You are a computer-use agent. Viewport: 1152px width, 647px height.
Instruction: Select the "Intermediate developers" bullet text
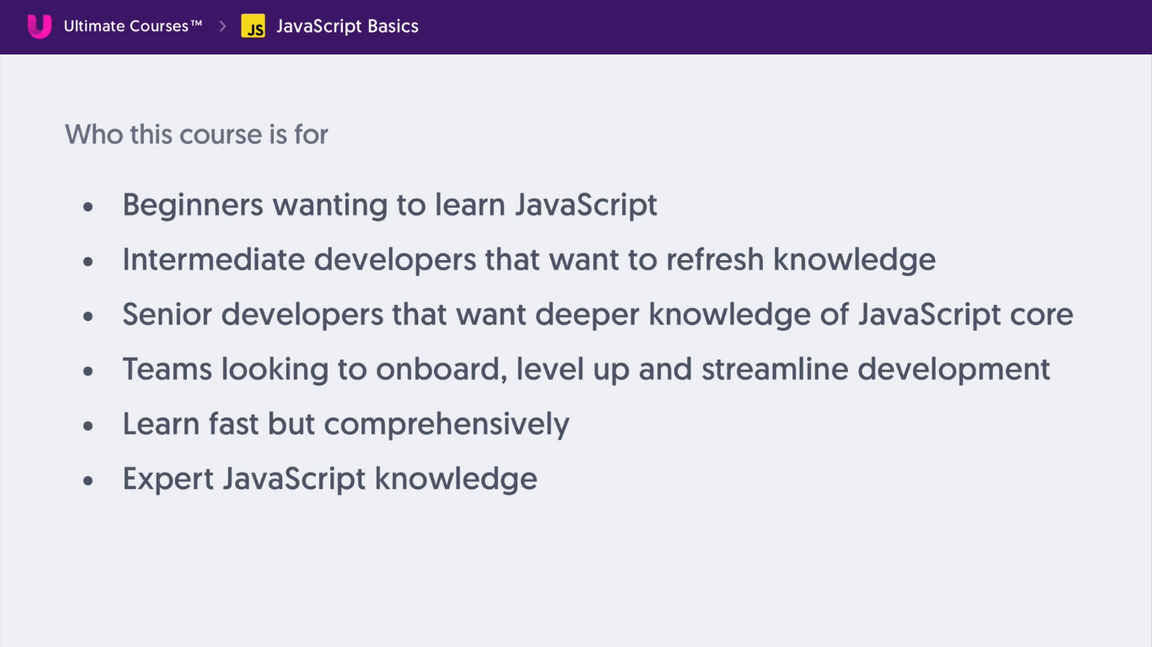(528, 260)
